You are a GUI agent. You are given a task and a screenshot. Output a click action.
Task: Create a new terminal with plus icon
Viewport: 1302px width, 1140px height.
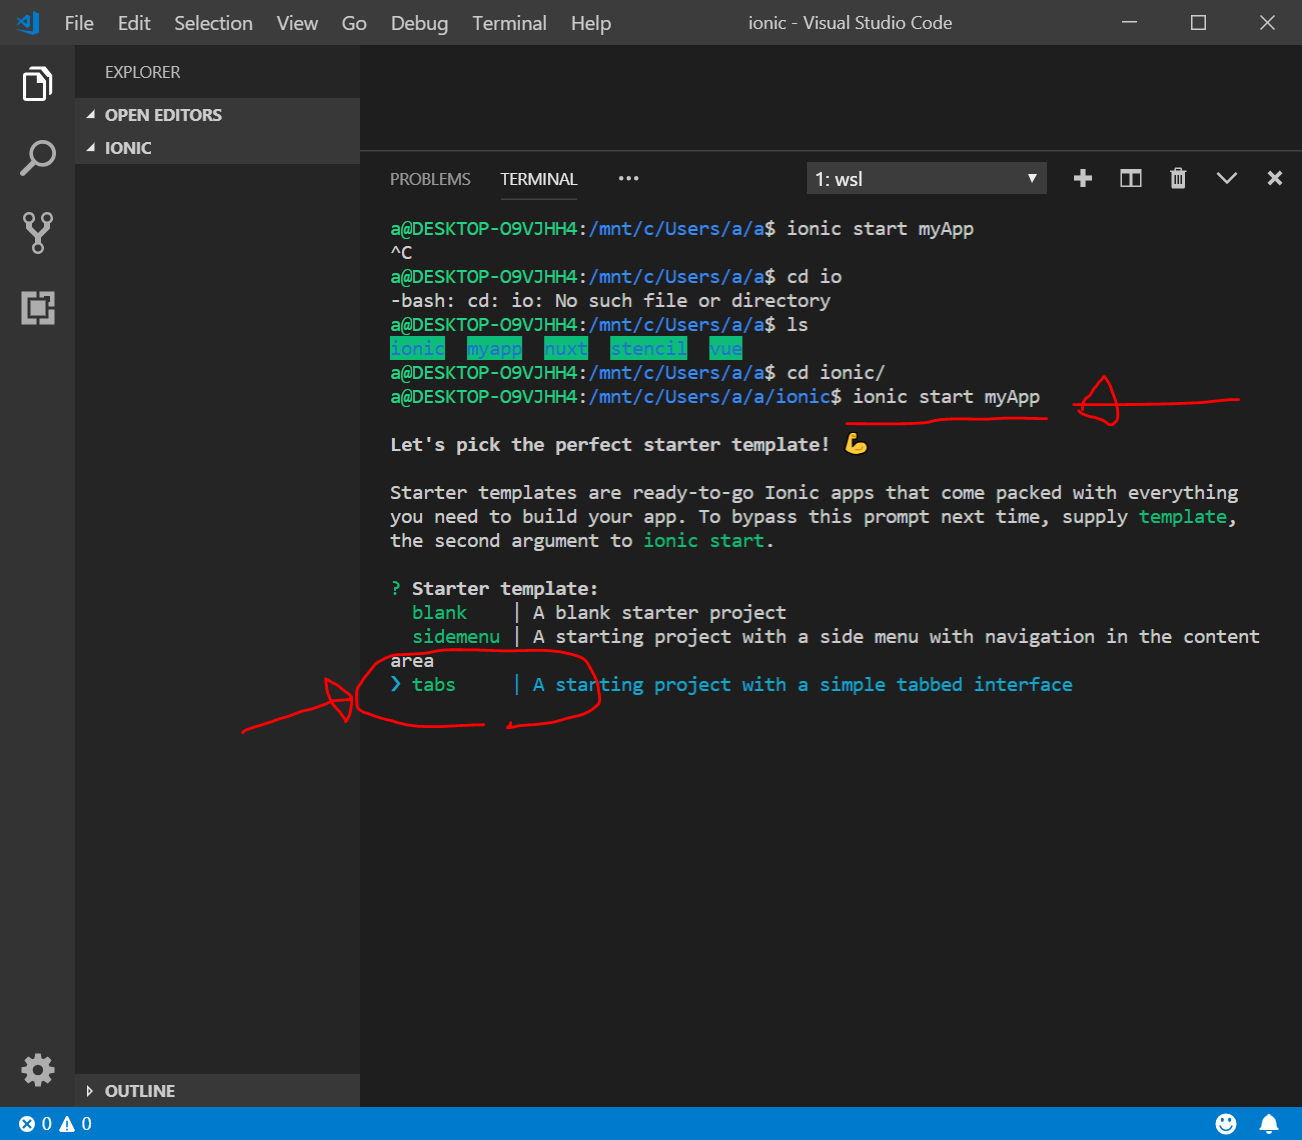[1082, 178]
